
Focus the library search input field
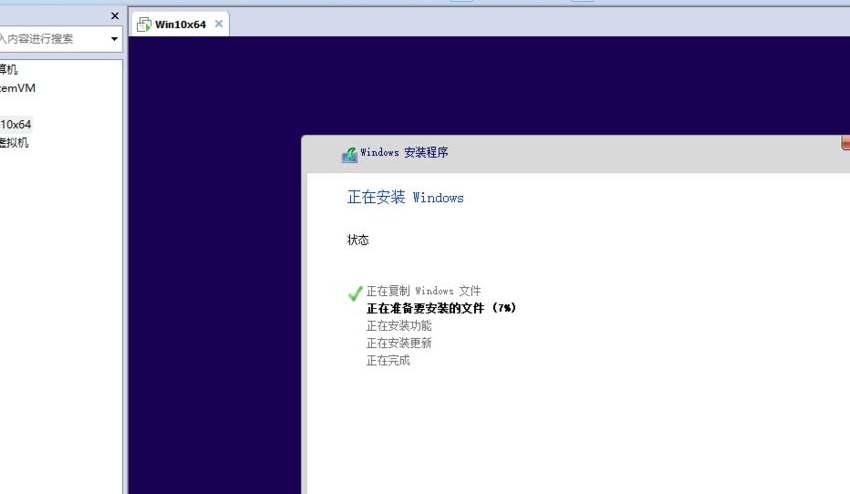[x=53, y=39]
